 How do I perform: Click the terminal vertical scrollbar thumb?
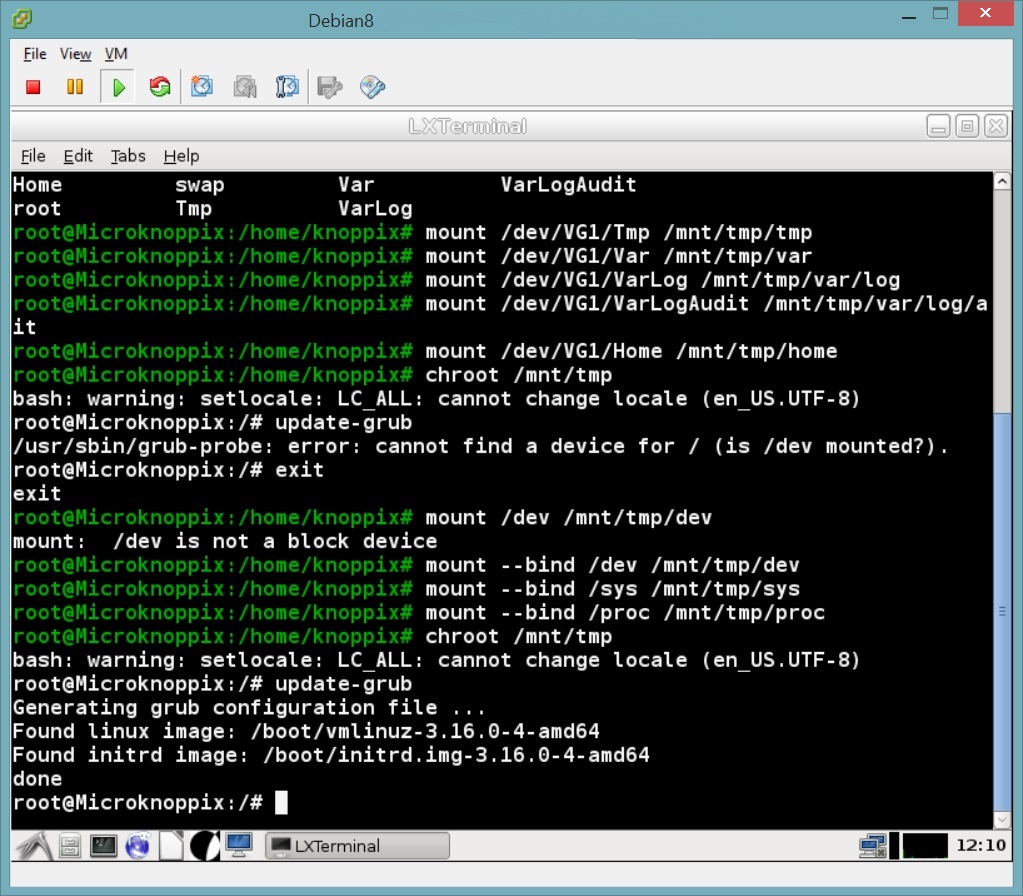point(1002,611)
